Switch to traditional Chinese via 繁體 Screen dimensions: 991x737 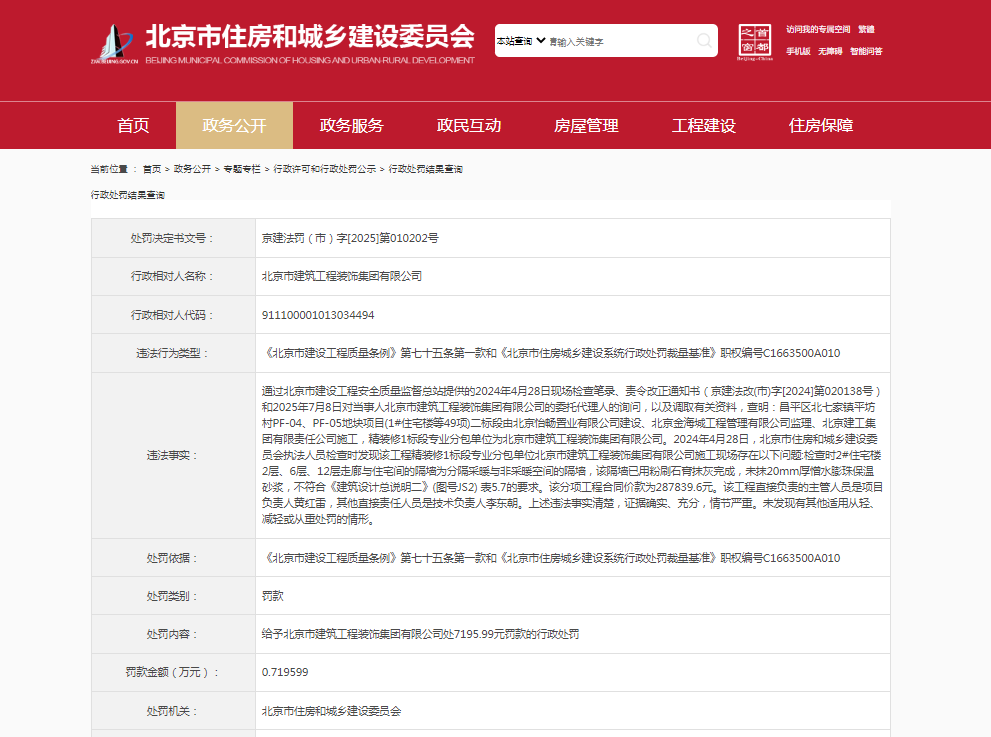865,29
